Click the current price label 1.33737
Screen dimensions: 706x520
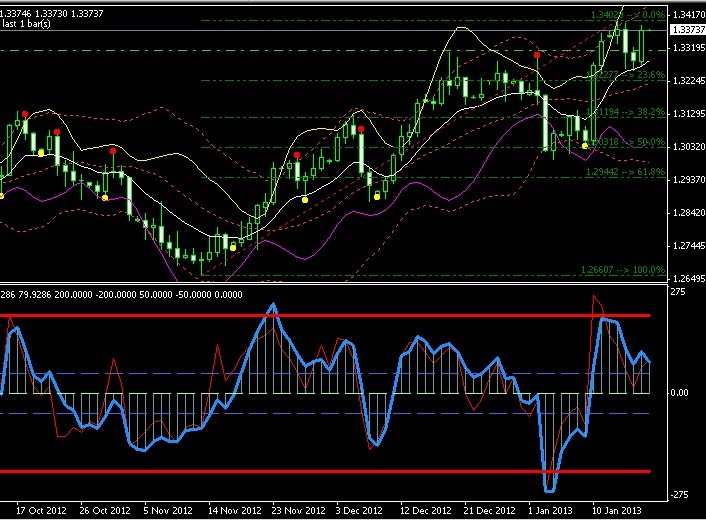point(688,30)
